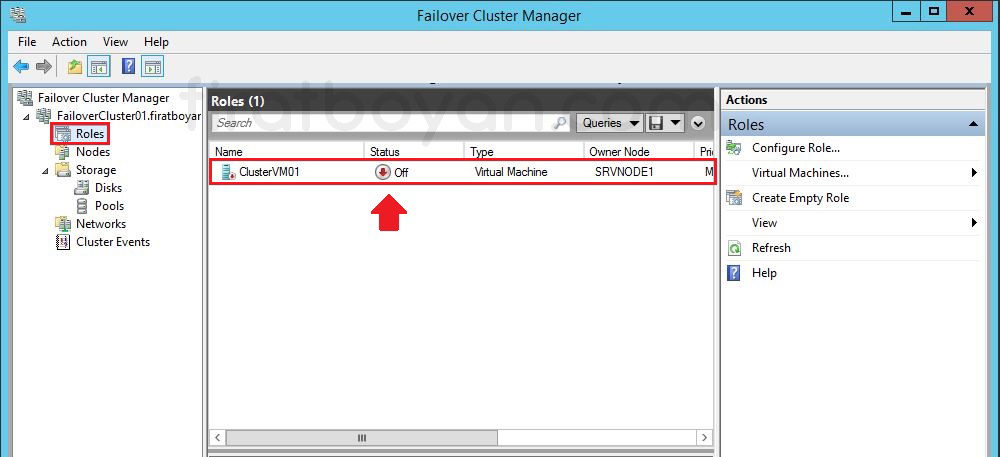Click the ClusterVM01 role name

pyautogui.click(x=269, y=172)
